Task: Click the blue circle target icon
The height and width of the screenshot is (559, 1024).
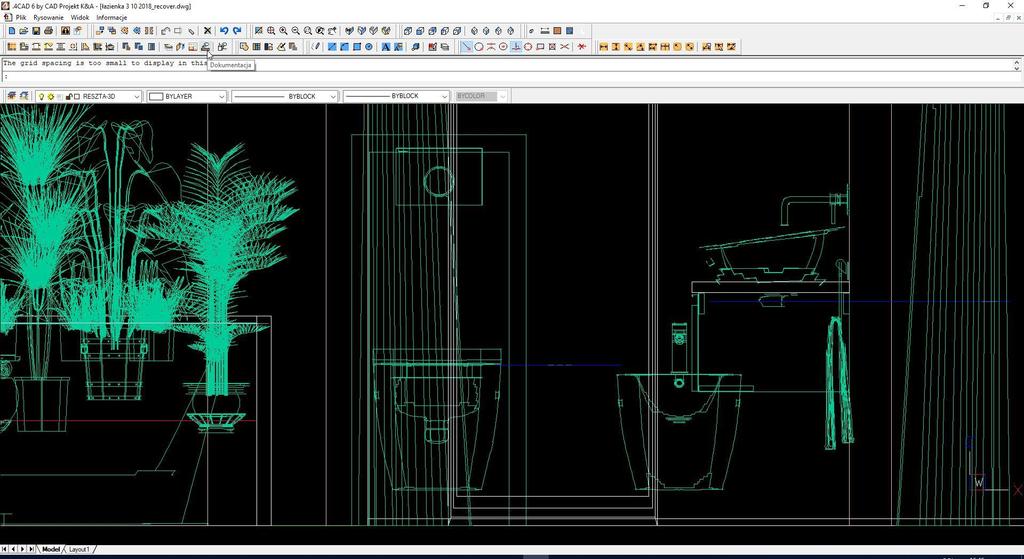Action: pos(369,46)
